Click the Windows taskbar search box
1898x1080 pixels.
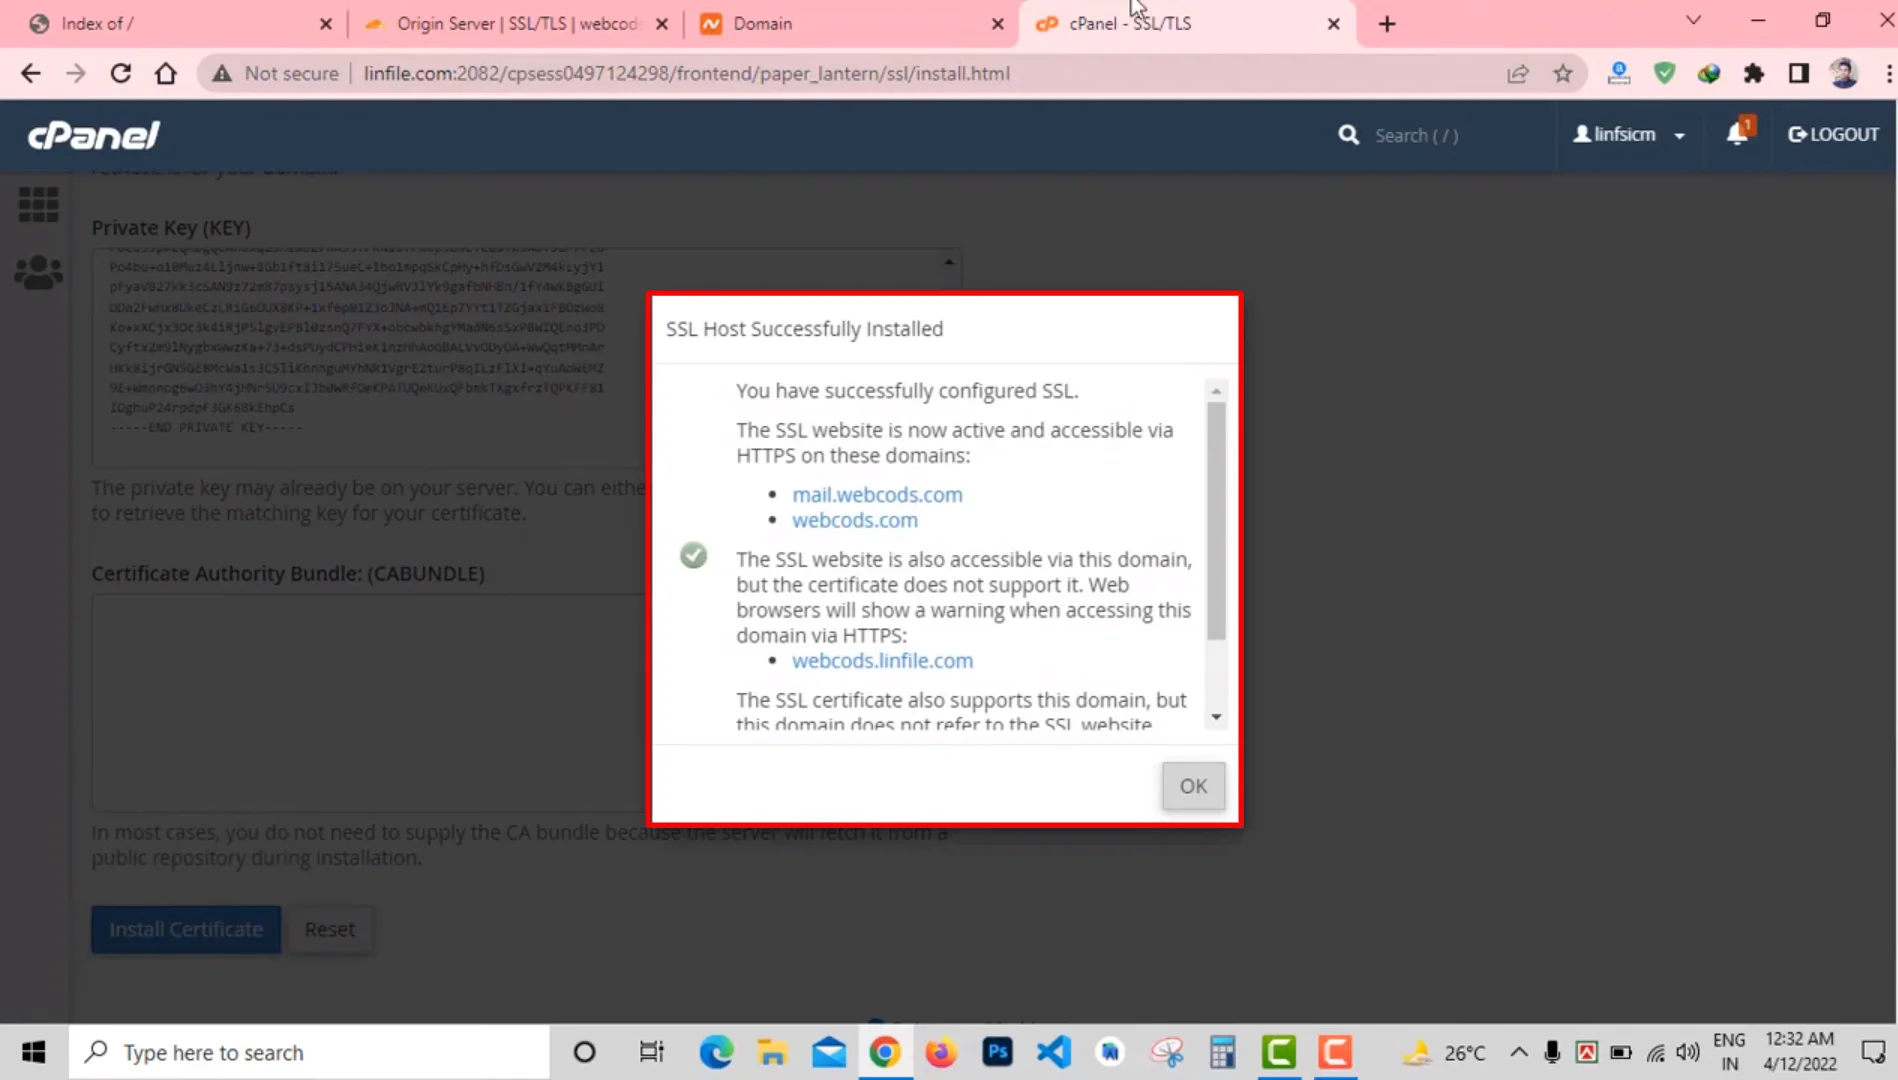(310, 1052)
